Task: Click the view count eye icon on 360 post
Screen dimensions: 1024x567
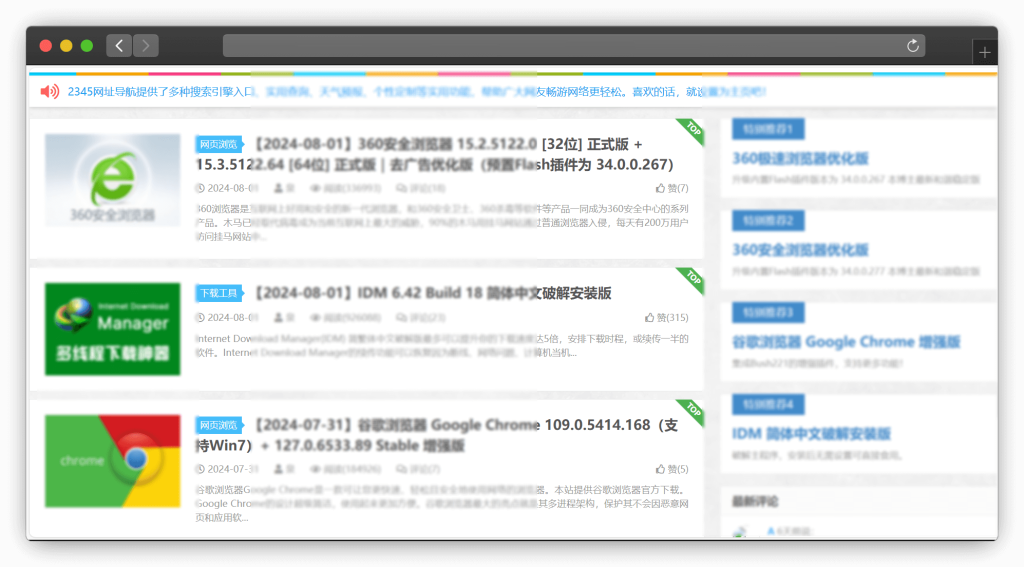Action: [315, 188]
